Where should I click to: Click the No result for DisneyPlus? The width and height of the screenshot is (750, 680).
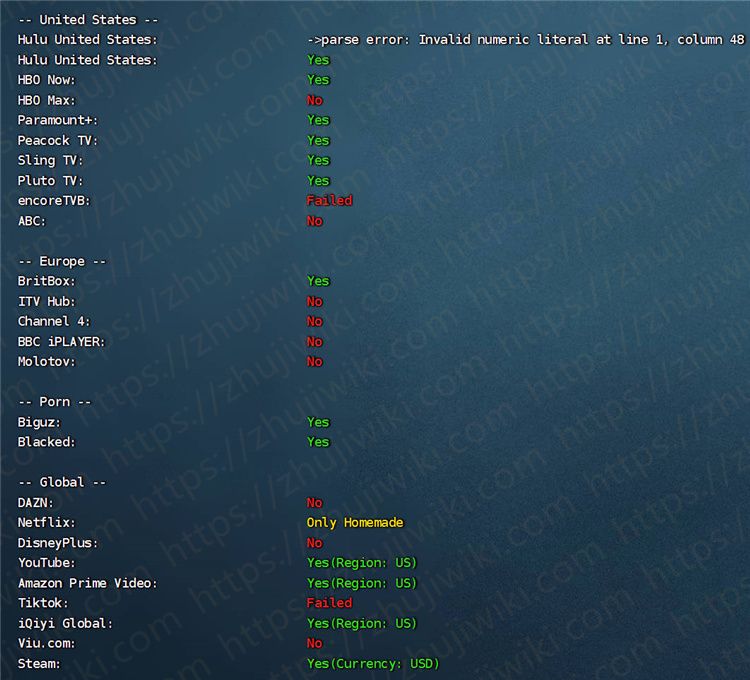[315, 543]
